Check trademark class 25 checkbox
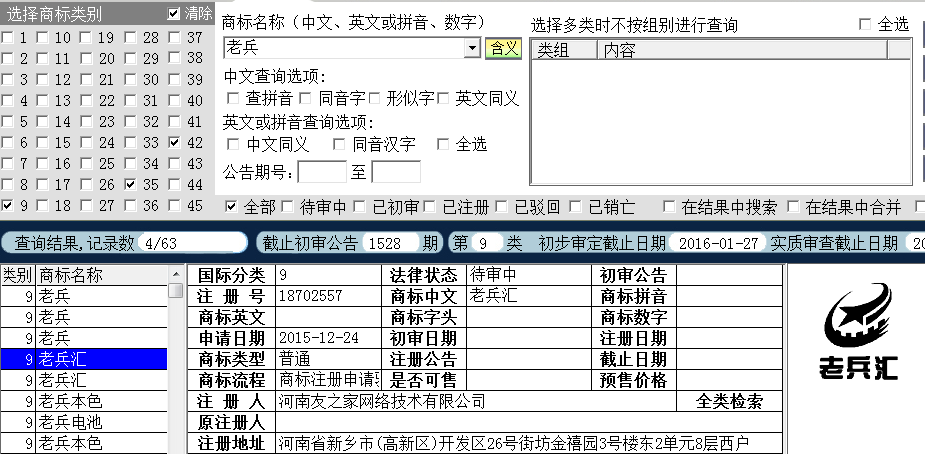The height and width of the screenshot is (454, 925). 87,163
